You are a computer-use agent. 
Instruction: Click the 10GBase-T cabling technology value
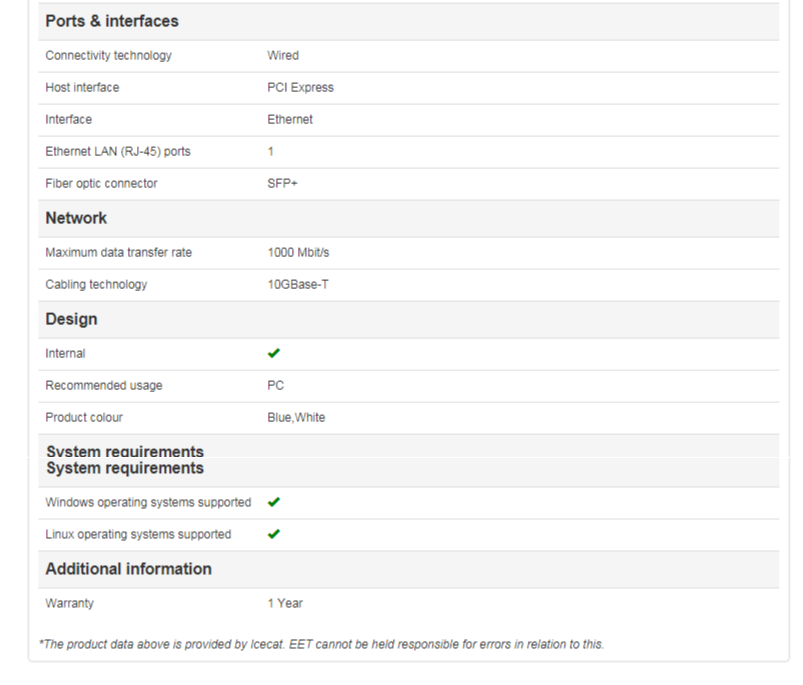[298, 285]
